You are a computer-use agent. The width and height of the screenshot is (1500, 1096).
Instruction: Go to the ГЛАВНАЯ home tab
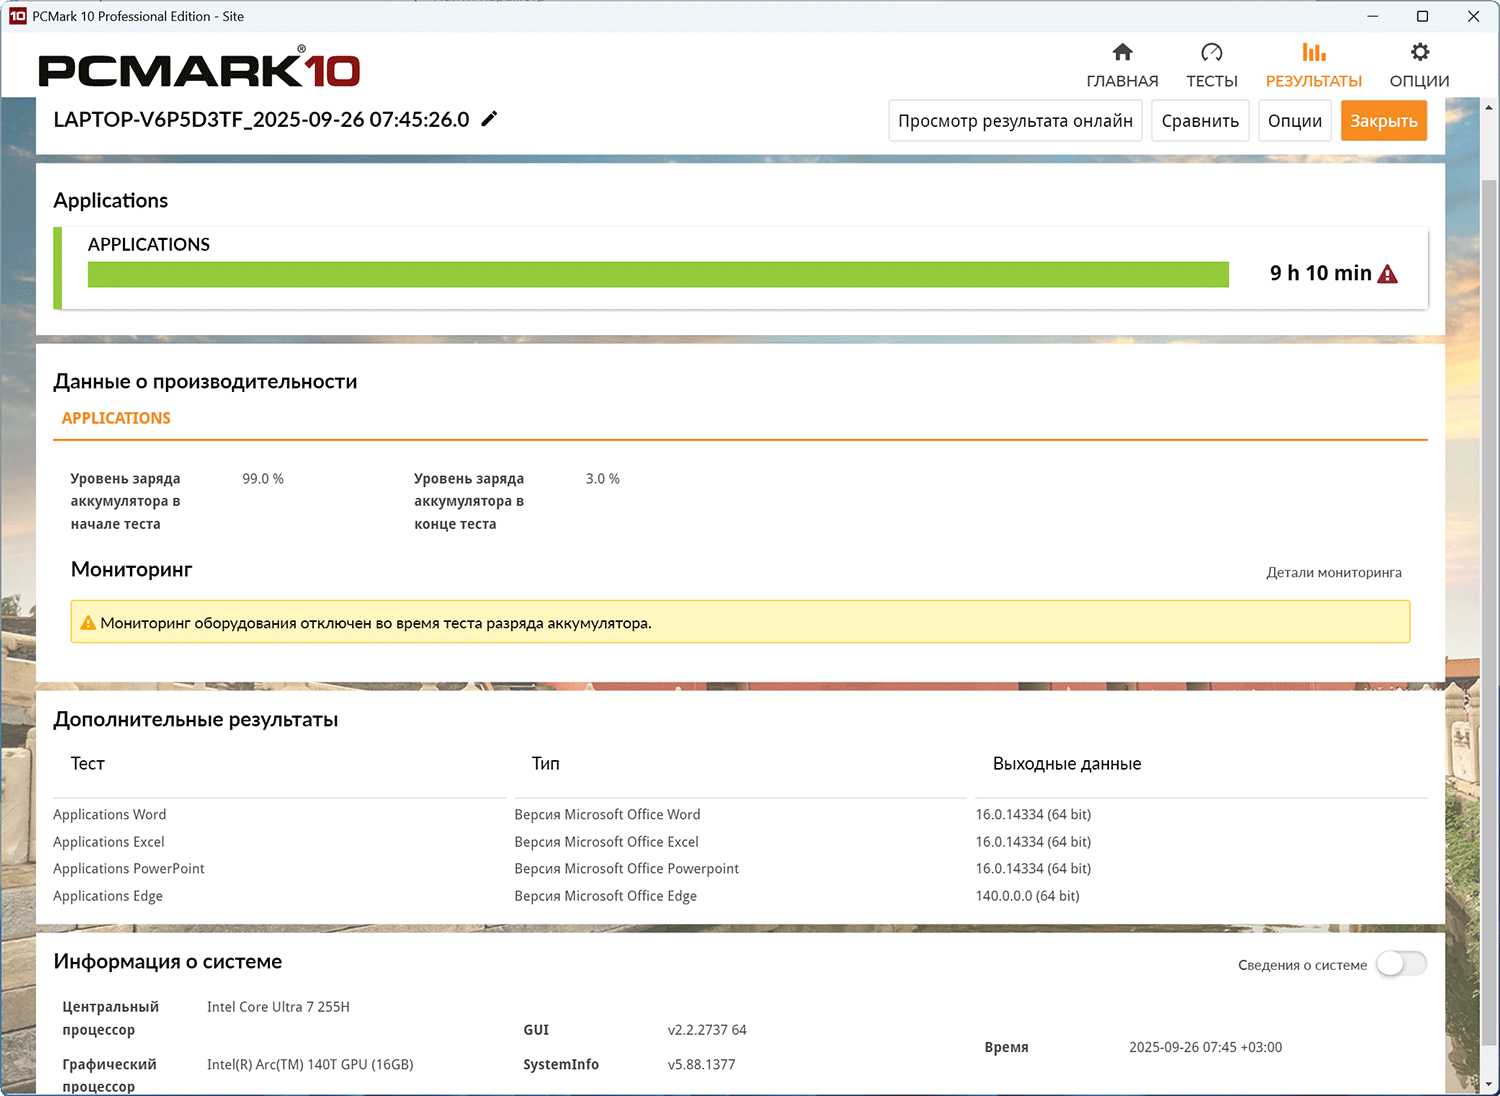1122,66
